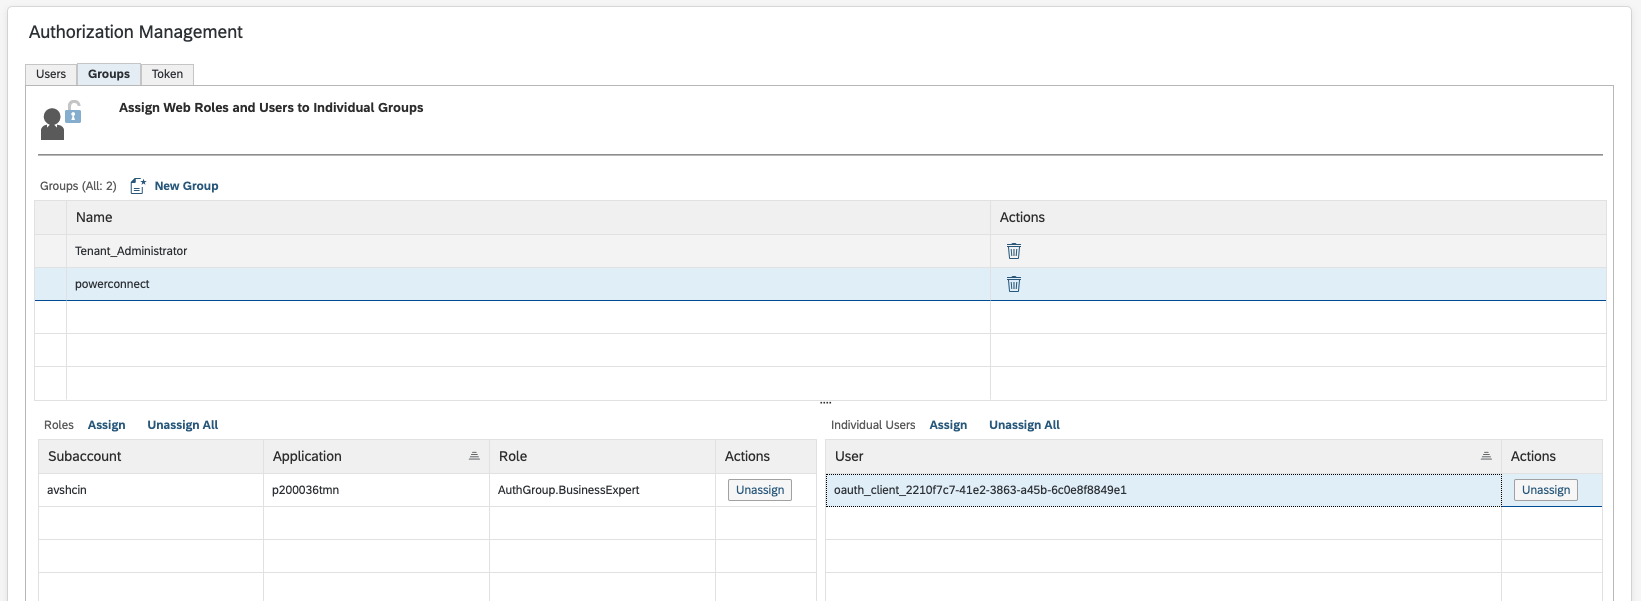1641x601 pixels.
Task: Click the panel splitter dots handle
Action: click(825, 403)
